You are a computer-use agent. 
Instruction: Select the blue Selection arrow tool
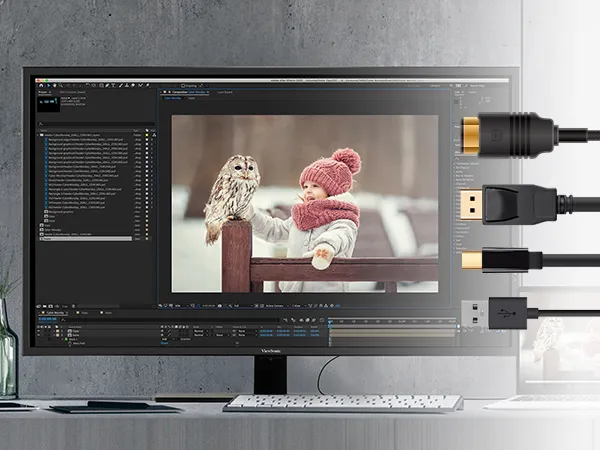(x=48, y=85)
